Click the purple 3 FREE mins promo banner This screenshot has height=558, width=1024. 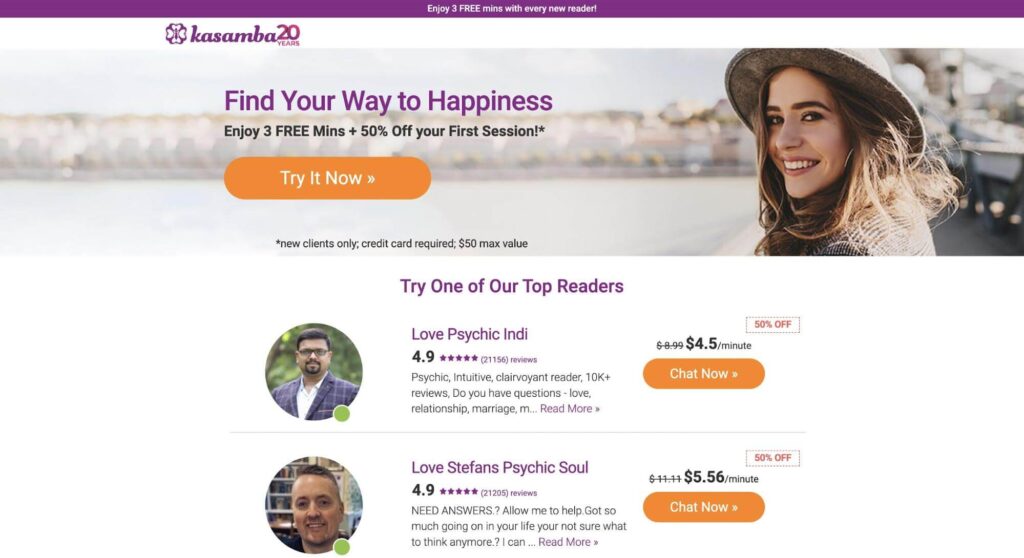click(x=512, y=8)
